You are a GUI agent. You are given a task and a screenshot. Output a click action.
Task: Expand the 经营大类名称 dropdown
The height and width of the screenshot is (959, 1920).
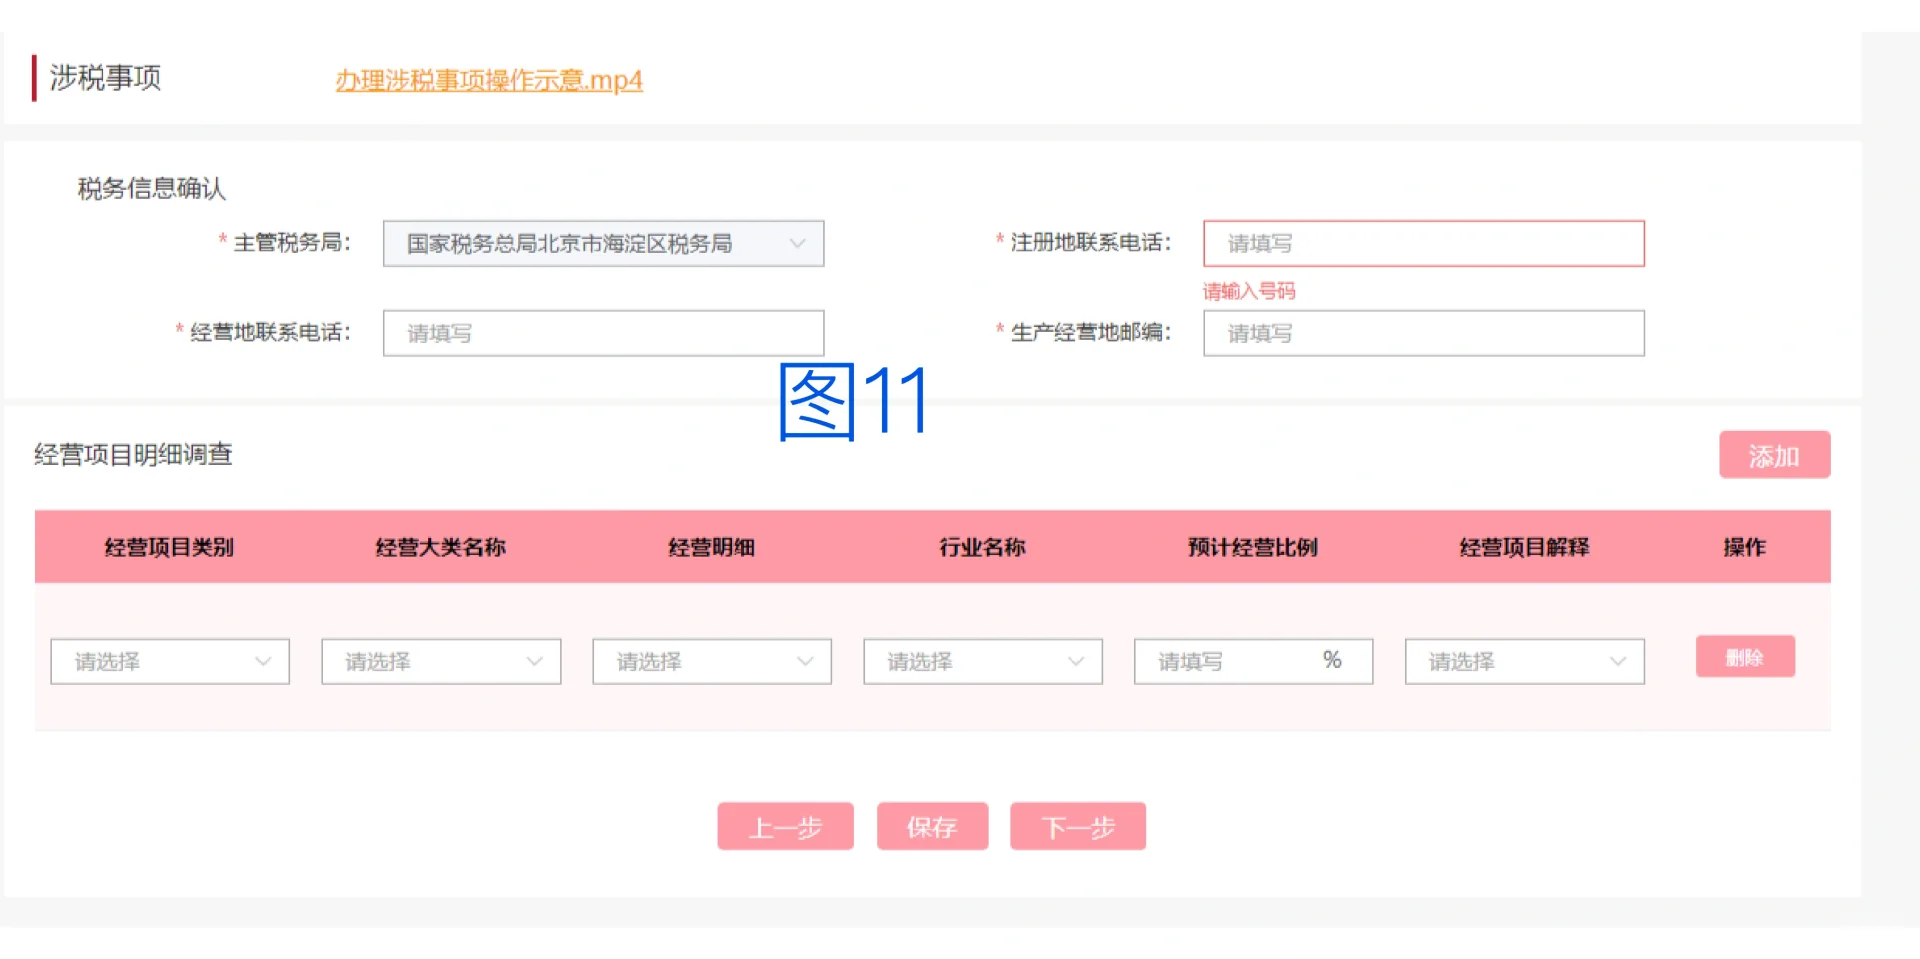pyautogui.click(x=440, y=661)
